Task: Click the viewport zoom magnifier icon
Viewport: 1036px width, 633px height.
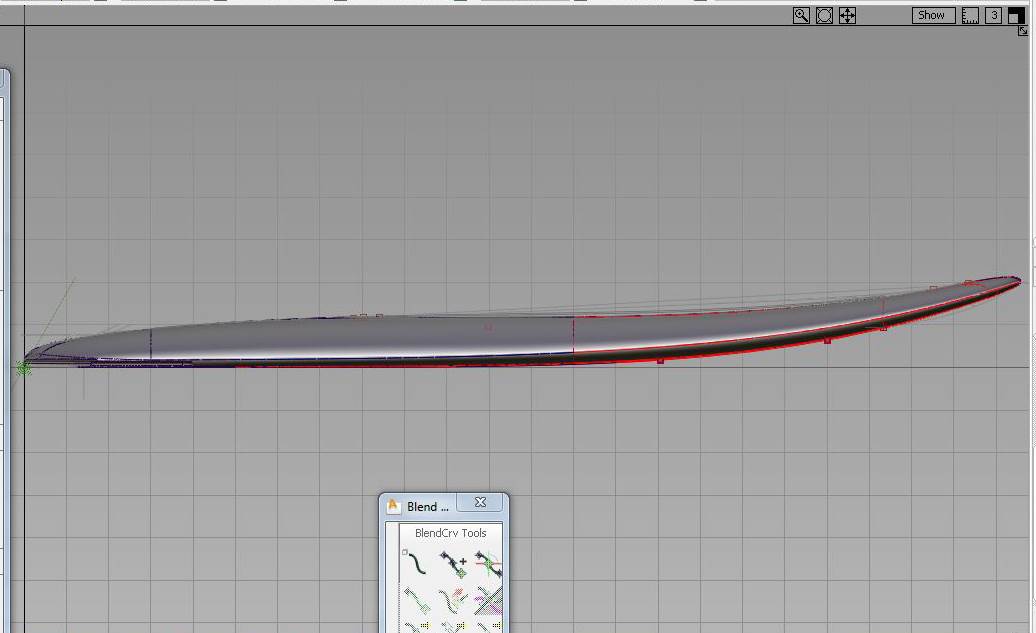Action: coord(801,15)
